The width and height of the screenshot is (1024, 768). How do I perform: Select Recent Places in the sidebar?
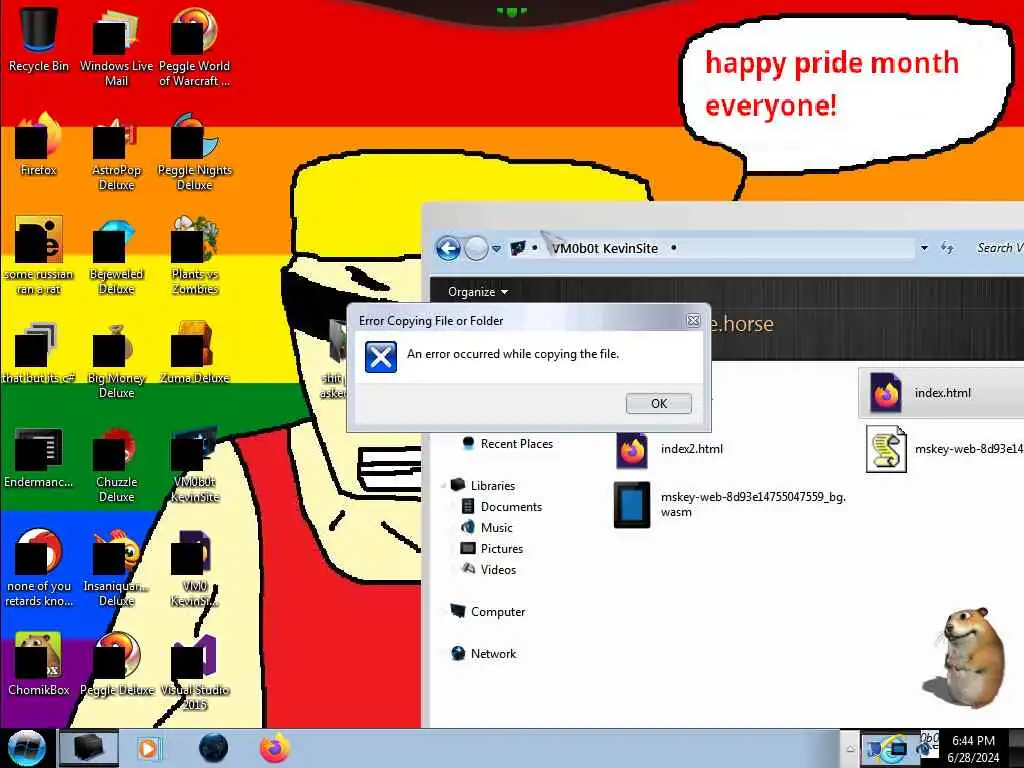click(x=508, y=444)
